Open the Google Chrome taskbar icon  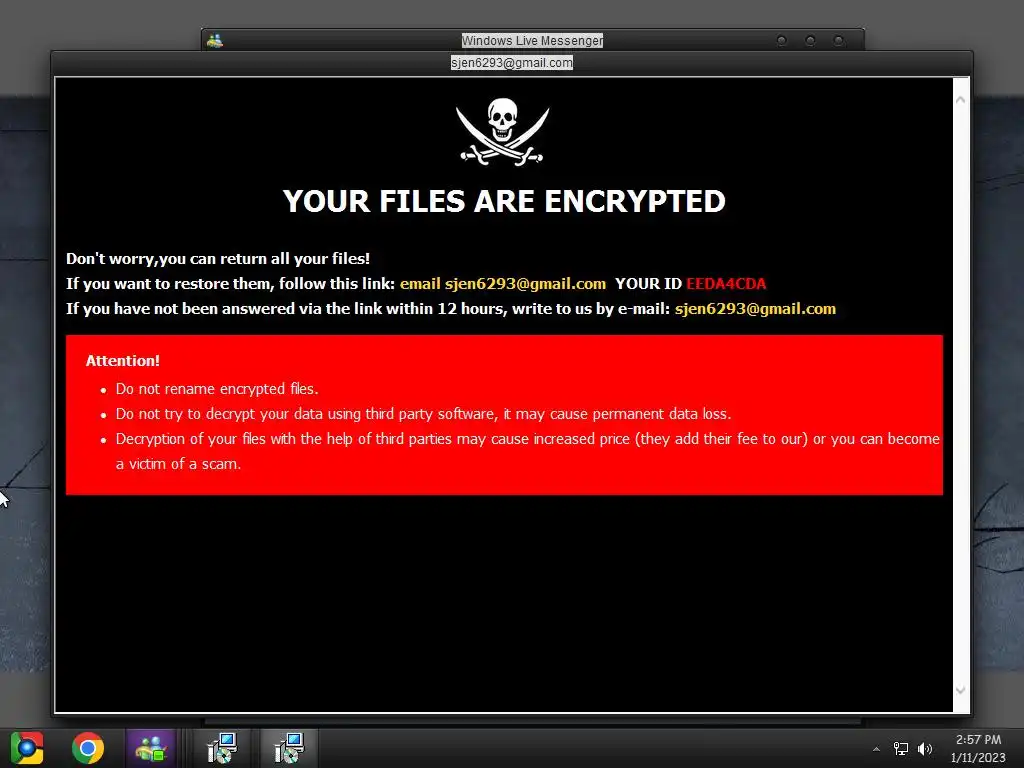(x=88, y=748)
